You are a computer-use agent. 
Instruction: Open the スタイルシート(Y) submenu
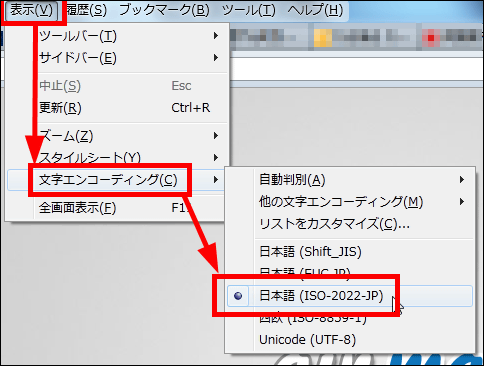117,157
